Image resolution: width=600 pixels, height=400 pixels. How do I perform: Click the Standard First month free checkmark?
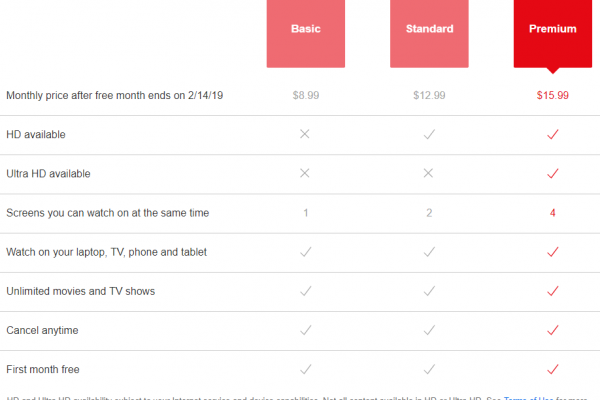[x=429, y=369]
